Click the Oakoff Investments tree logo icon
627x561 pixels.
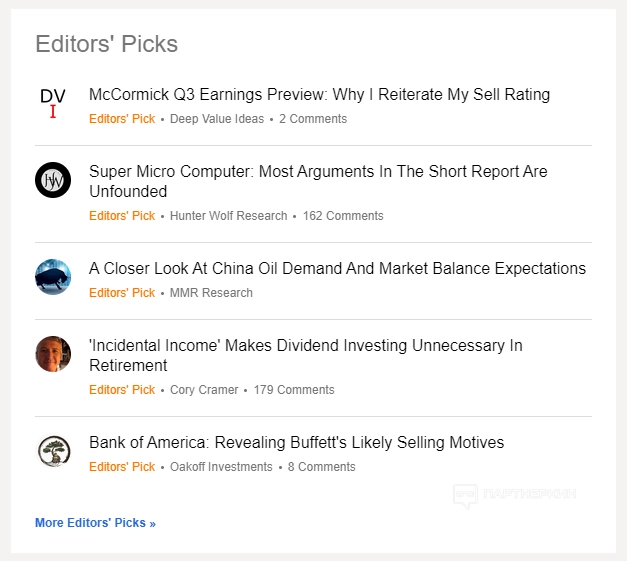tap(53, 451)
